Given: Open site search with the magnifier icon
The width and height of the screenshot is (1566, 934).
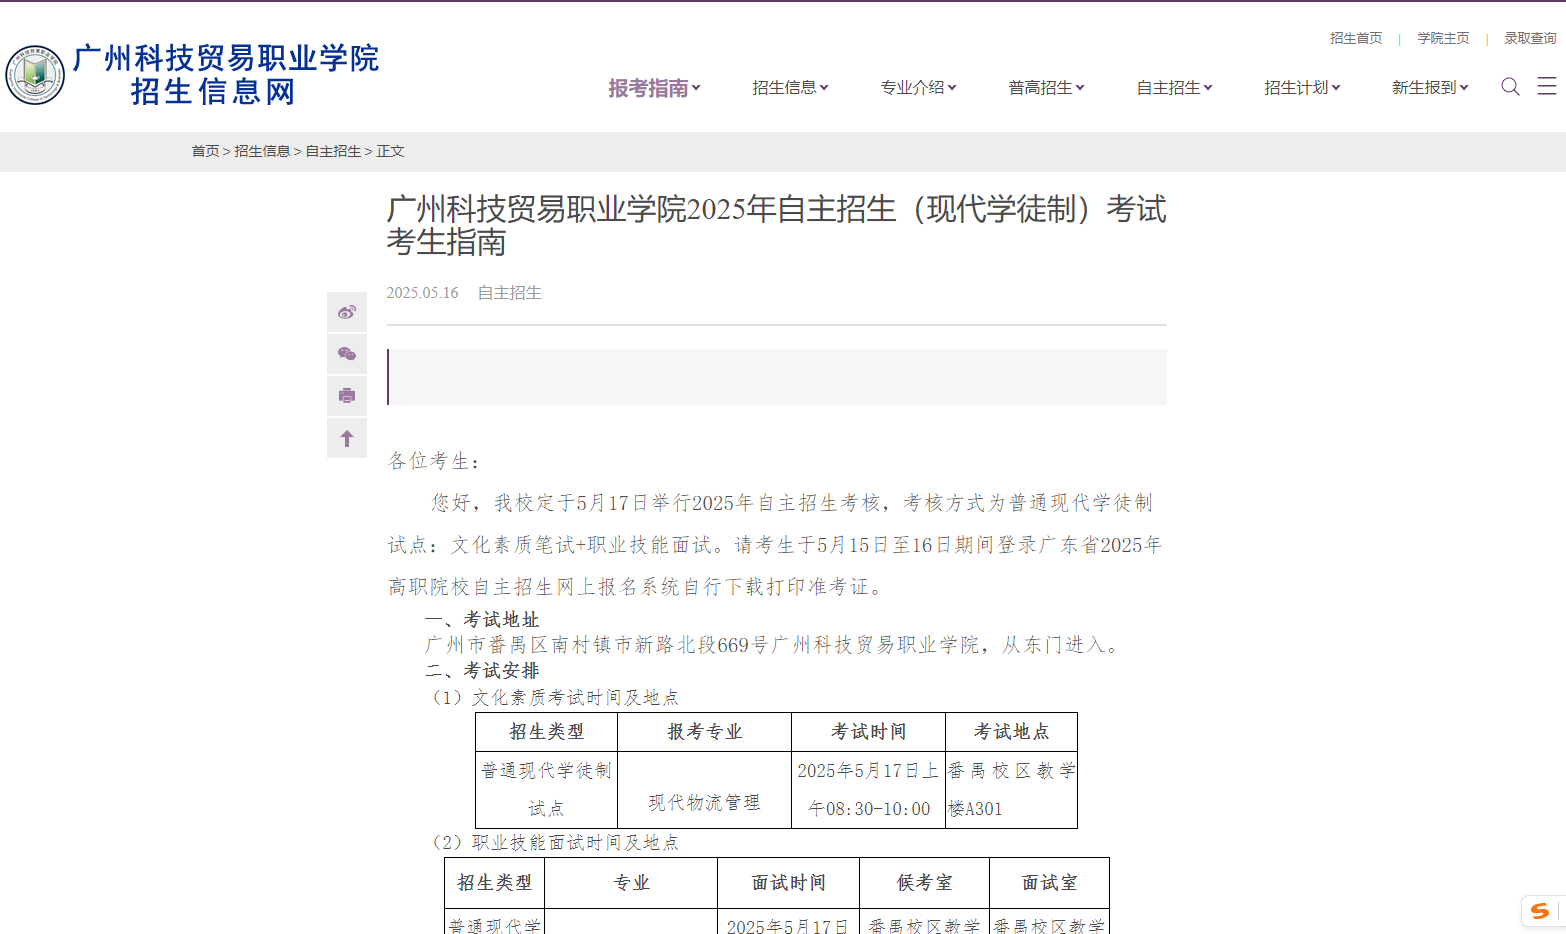Looking at the screenshot, I should (1510, 87).
